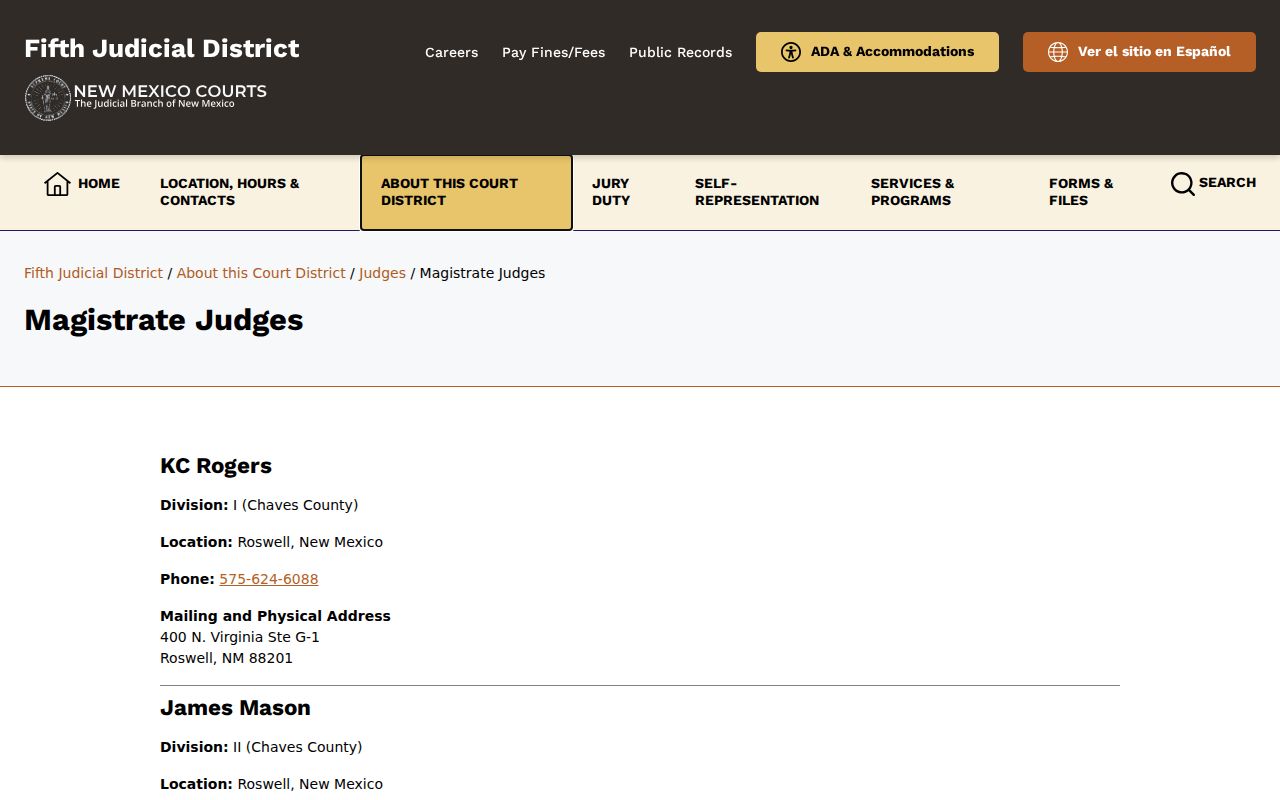The height and width of the screenshot is (800, 1280).
Task: Click the address line 400 N. Virginia Ste G-1
Action: click(240, 637)
